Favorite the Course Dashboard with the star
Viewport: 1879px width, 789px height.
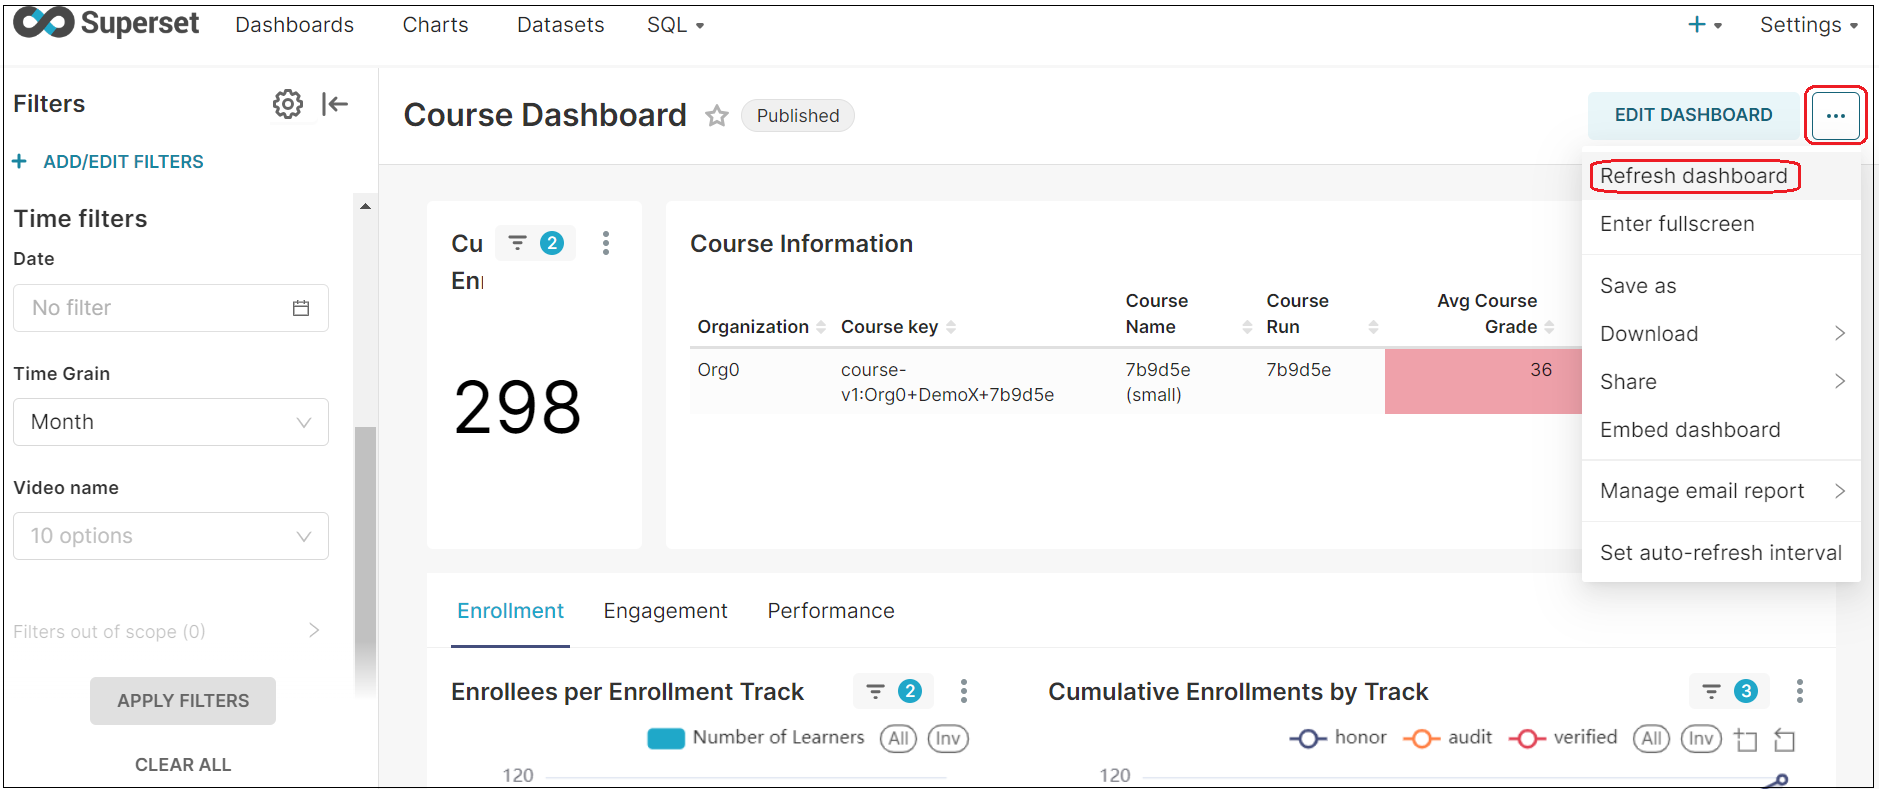716,116
